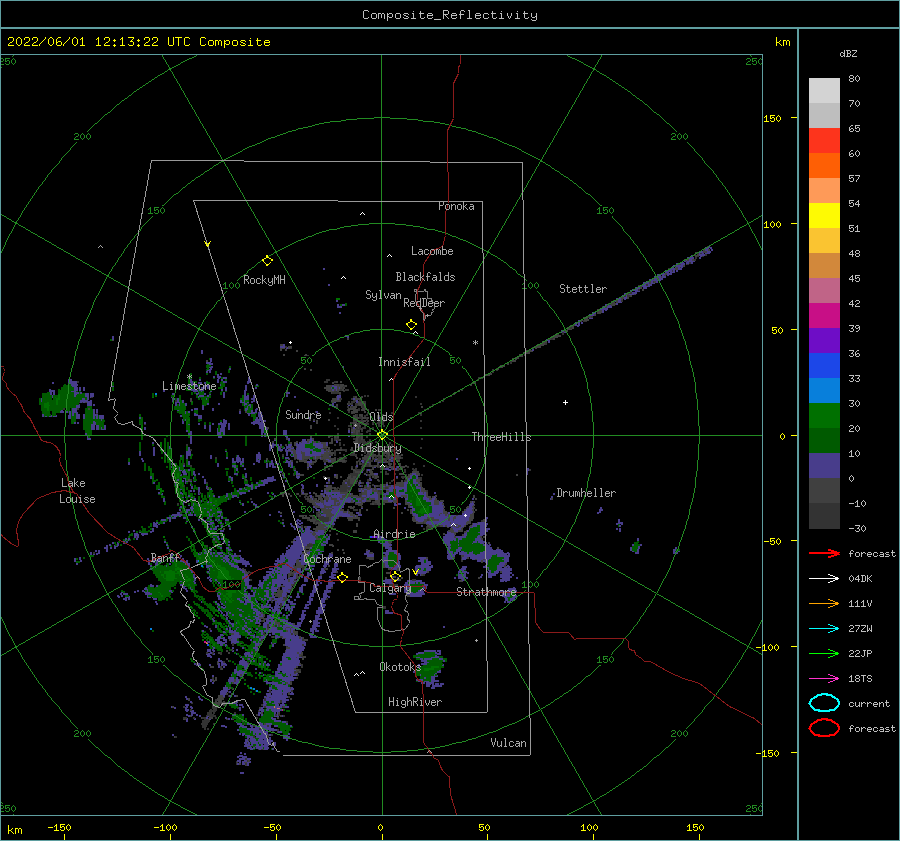
Task: Click the asterisk marker east of Innisfail
Action: click(x=475, y=343)
